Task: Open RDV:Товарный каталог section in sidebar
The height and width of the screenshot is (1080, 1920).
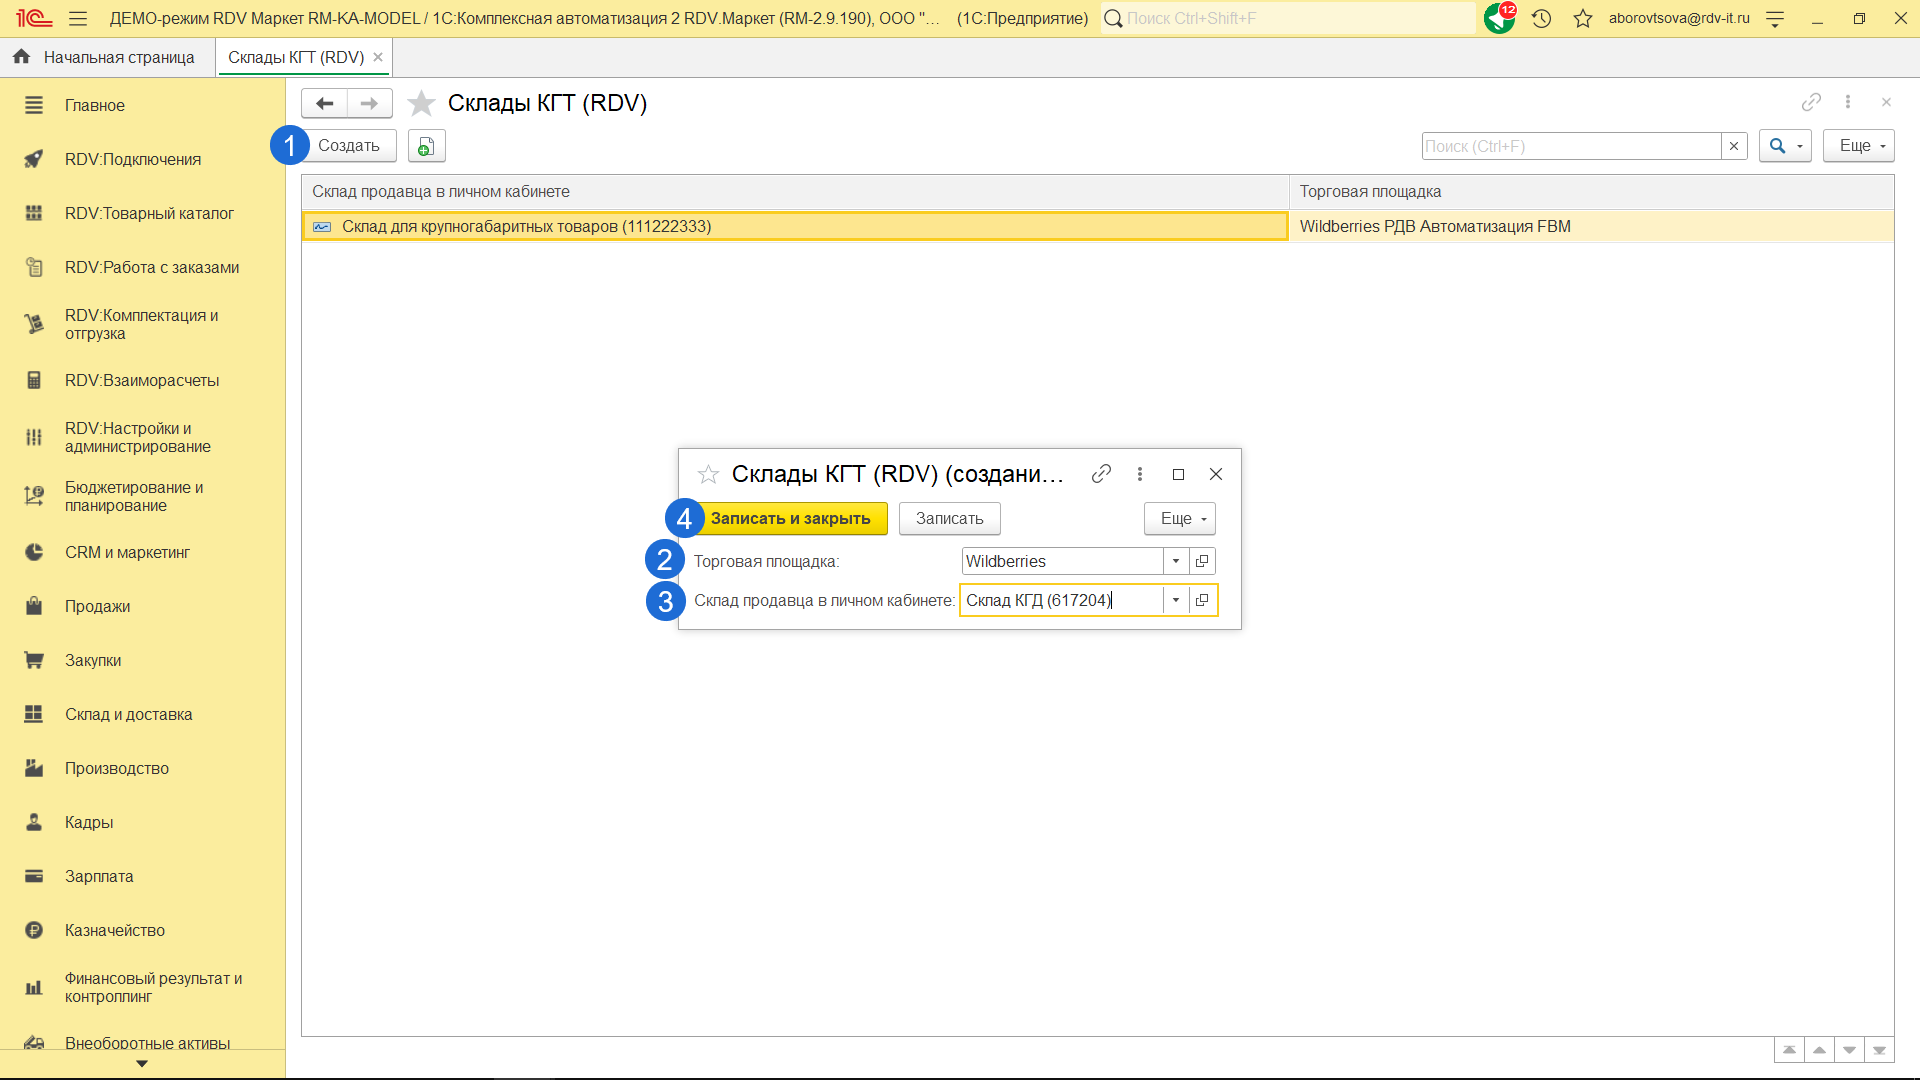Action: coord(149,213)
